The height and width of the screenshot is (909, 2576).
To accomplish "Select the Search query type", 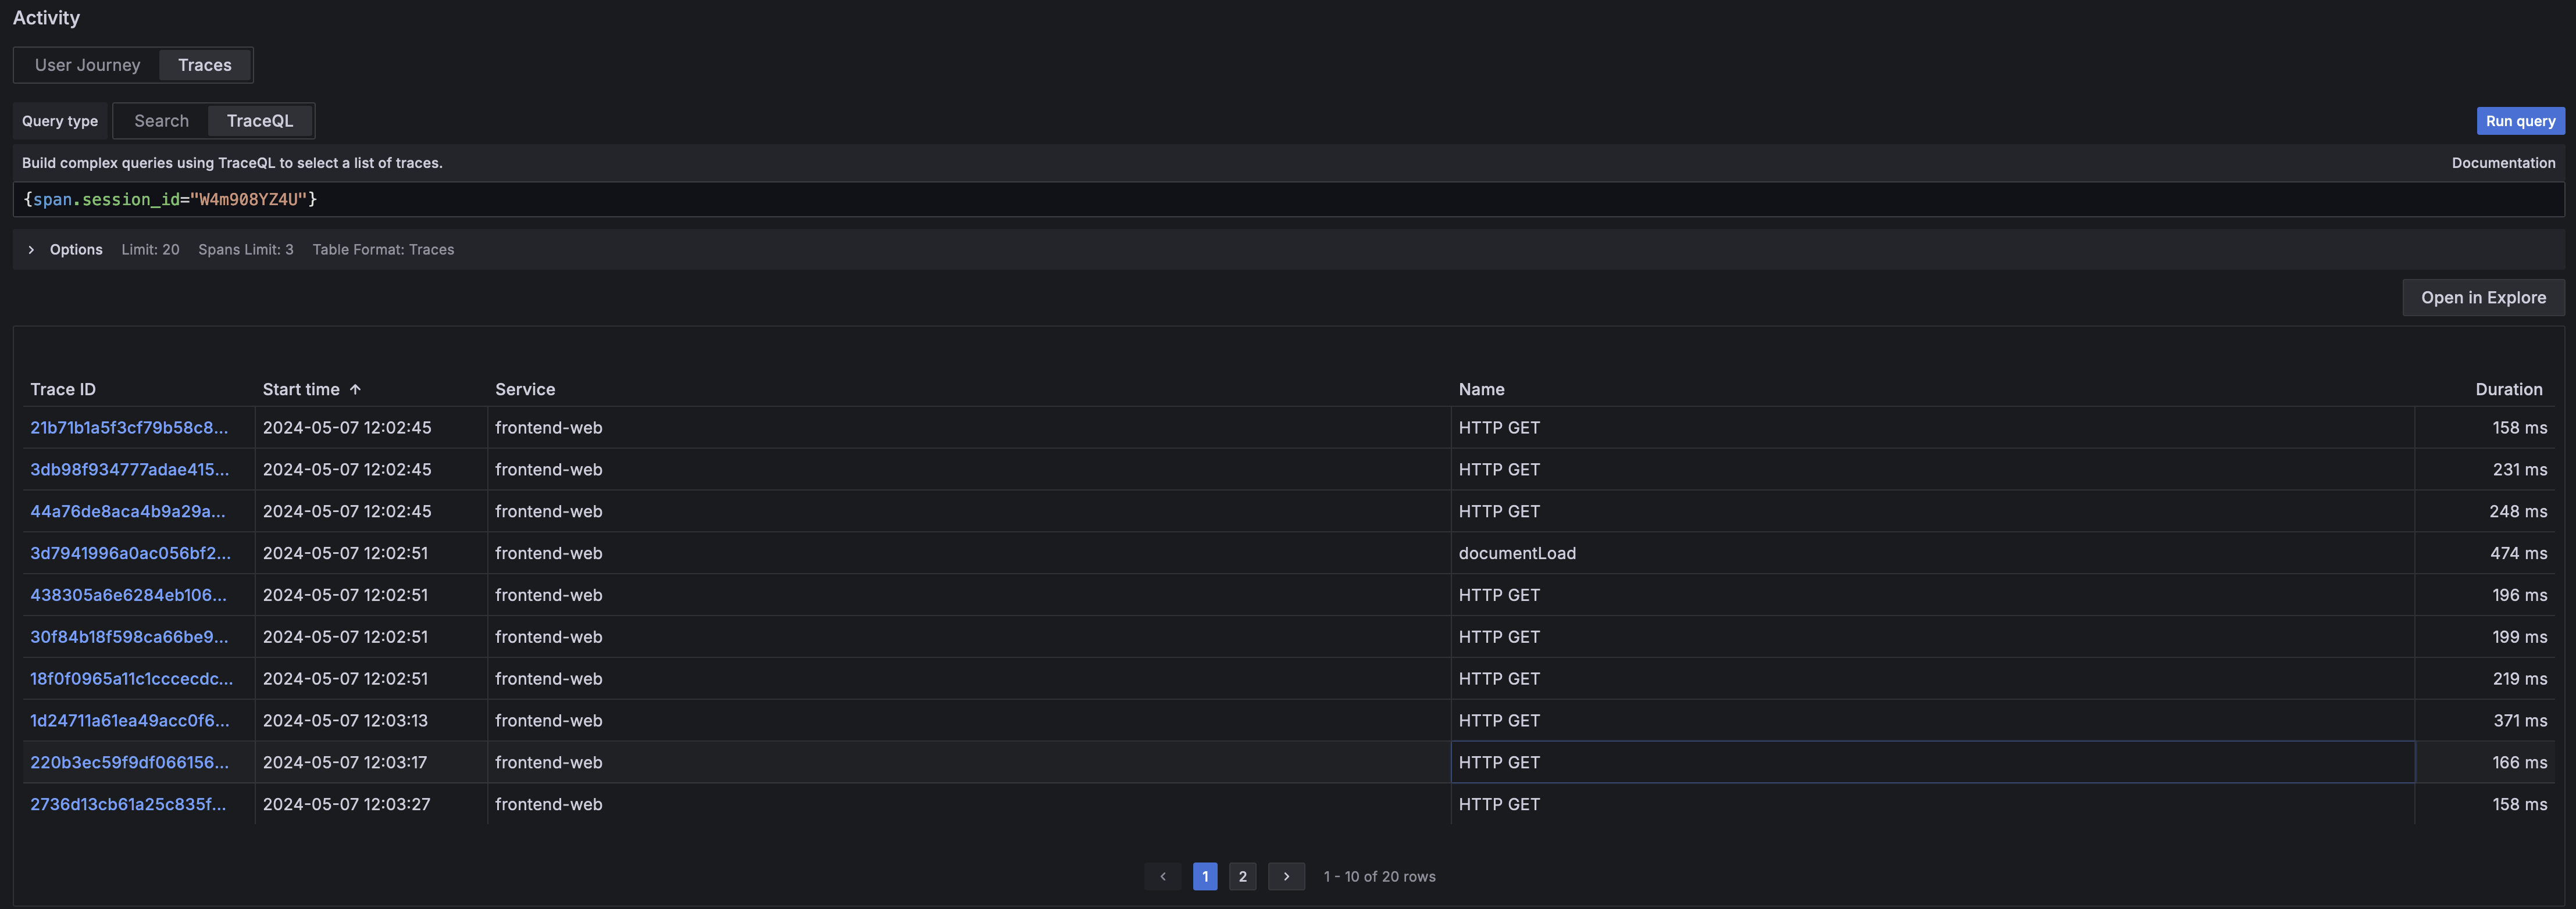I will click(161, 120).
